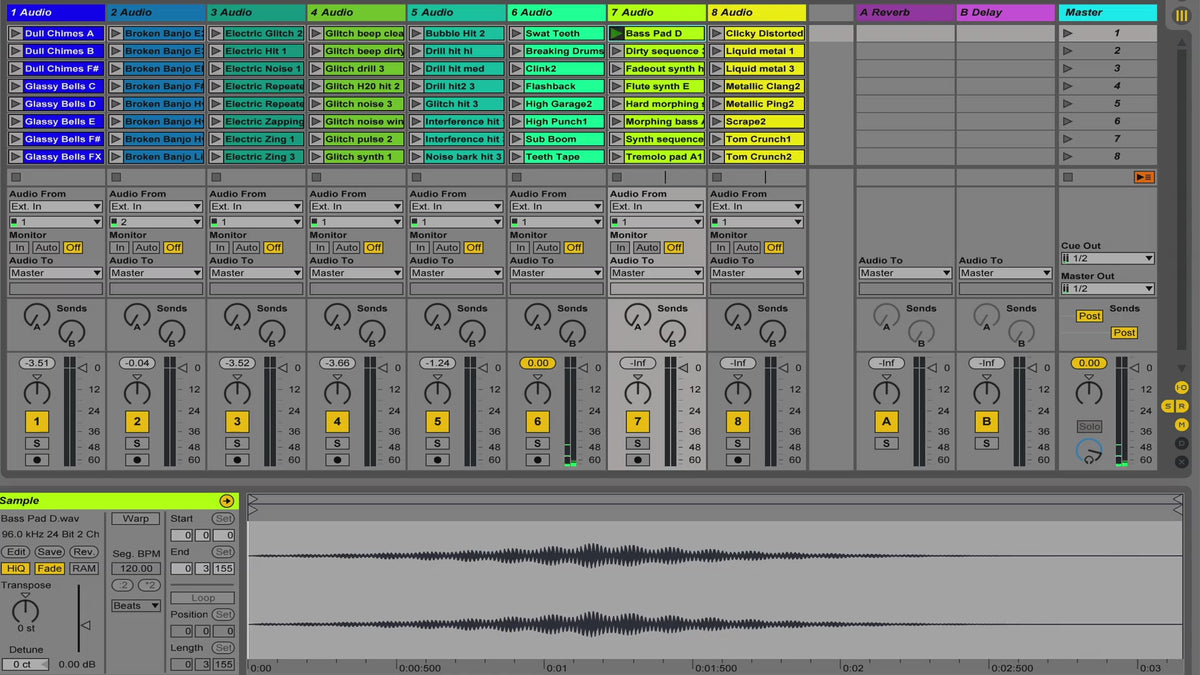Launch the Bass Pad D clip
This screenshot has width=1200, height=675.
coord(617,34)
